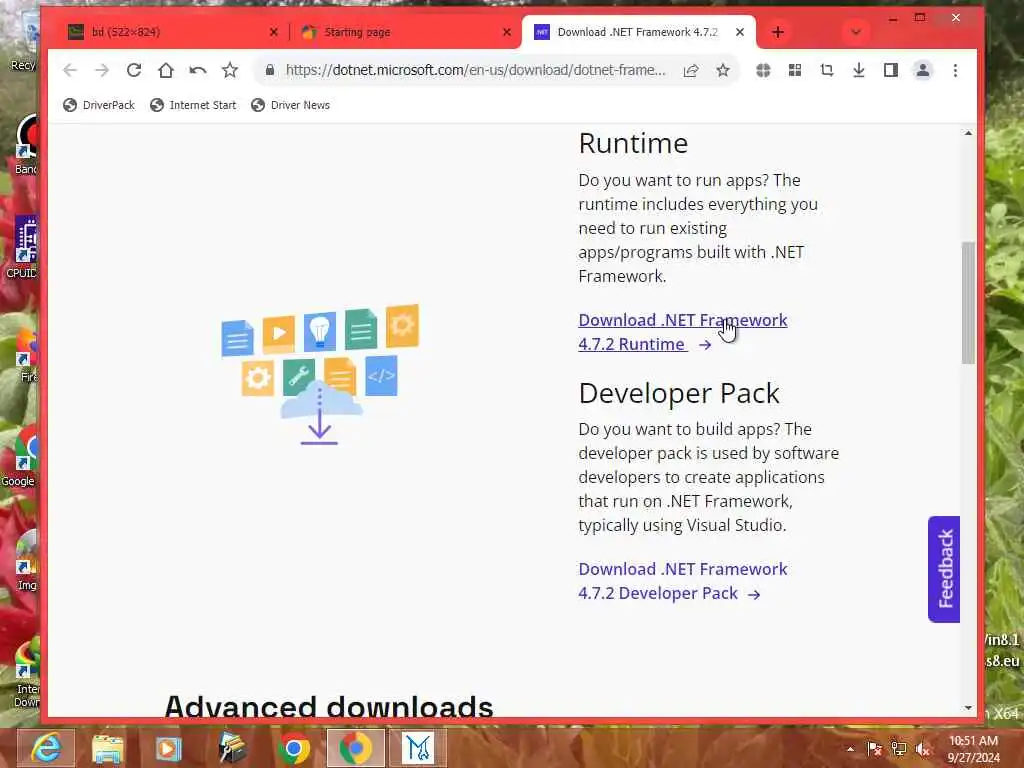1024x768 pixels.
Task: Close the bd (522×824) tab
Action: coord(274,32)
